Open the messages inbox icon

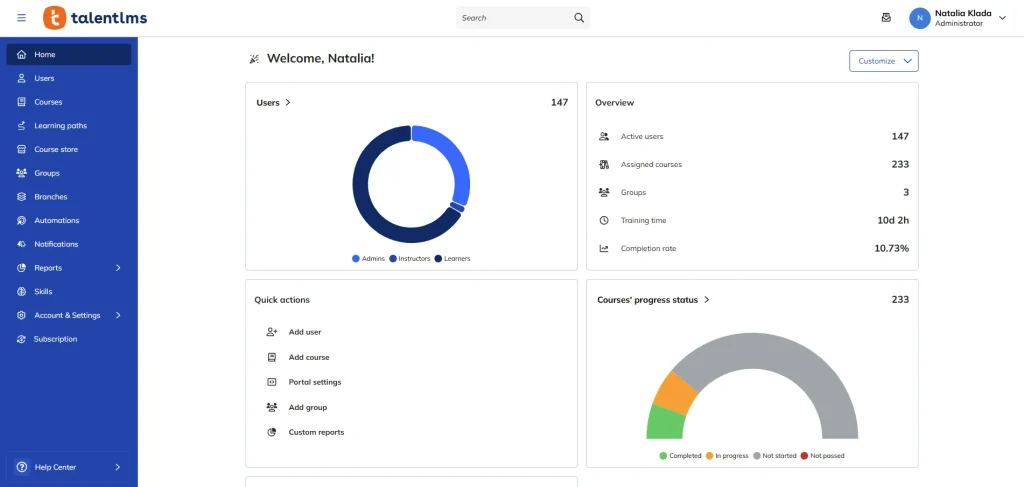885,18
